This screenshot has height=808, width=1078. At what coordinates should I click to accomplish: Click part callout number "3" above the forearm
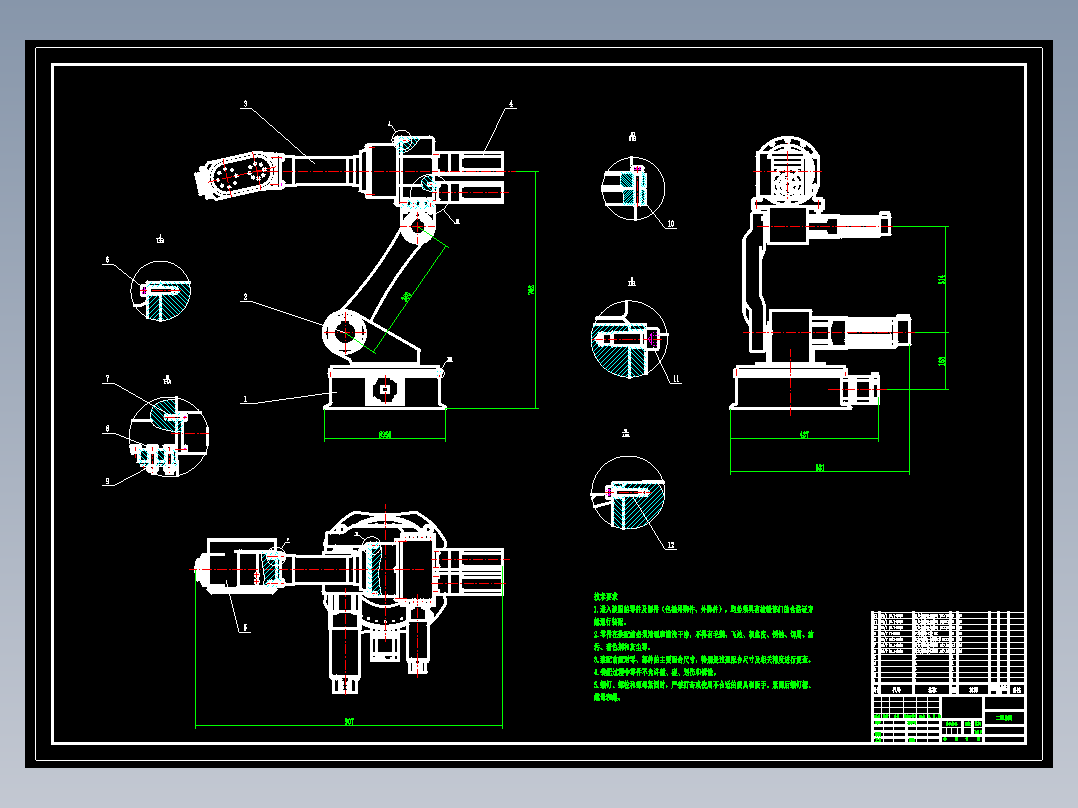point(245,105)
